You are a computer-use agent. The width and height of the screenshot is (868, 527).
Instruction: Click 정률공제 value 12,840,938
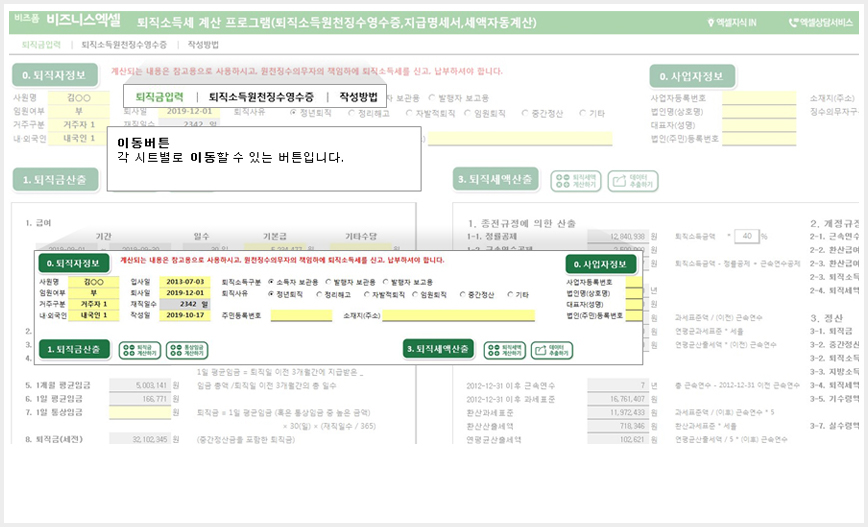pos(618,236)
